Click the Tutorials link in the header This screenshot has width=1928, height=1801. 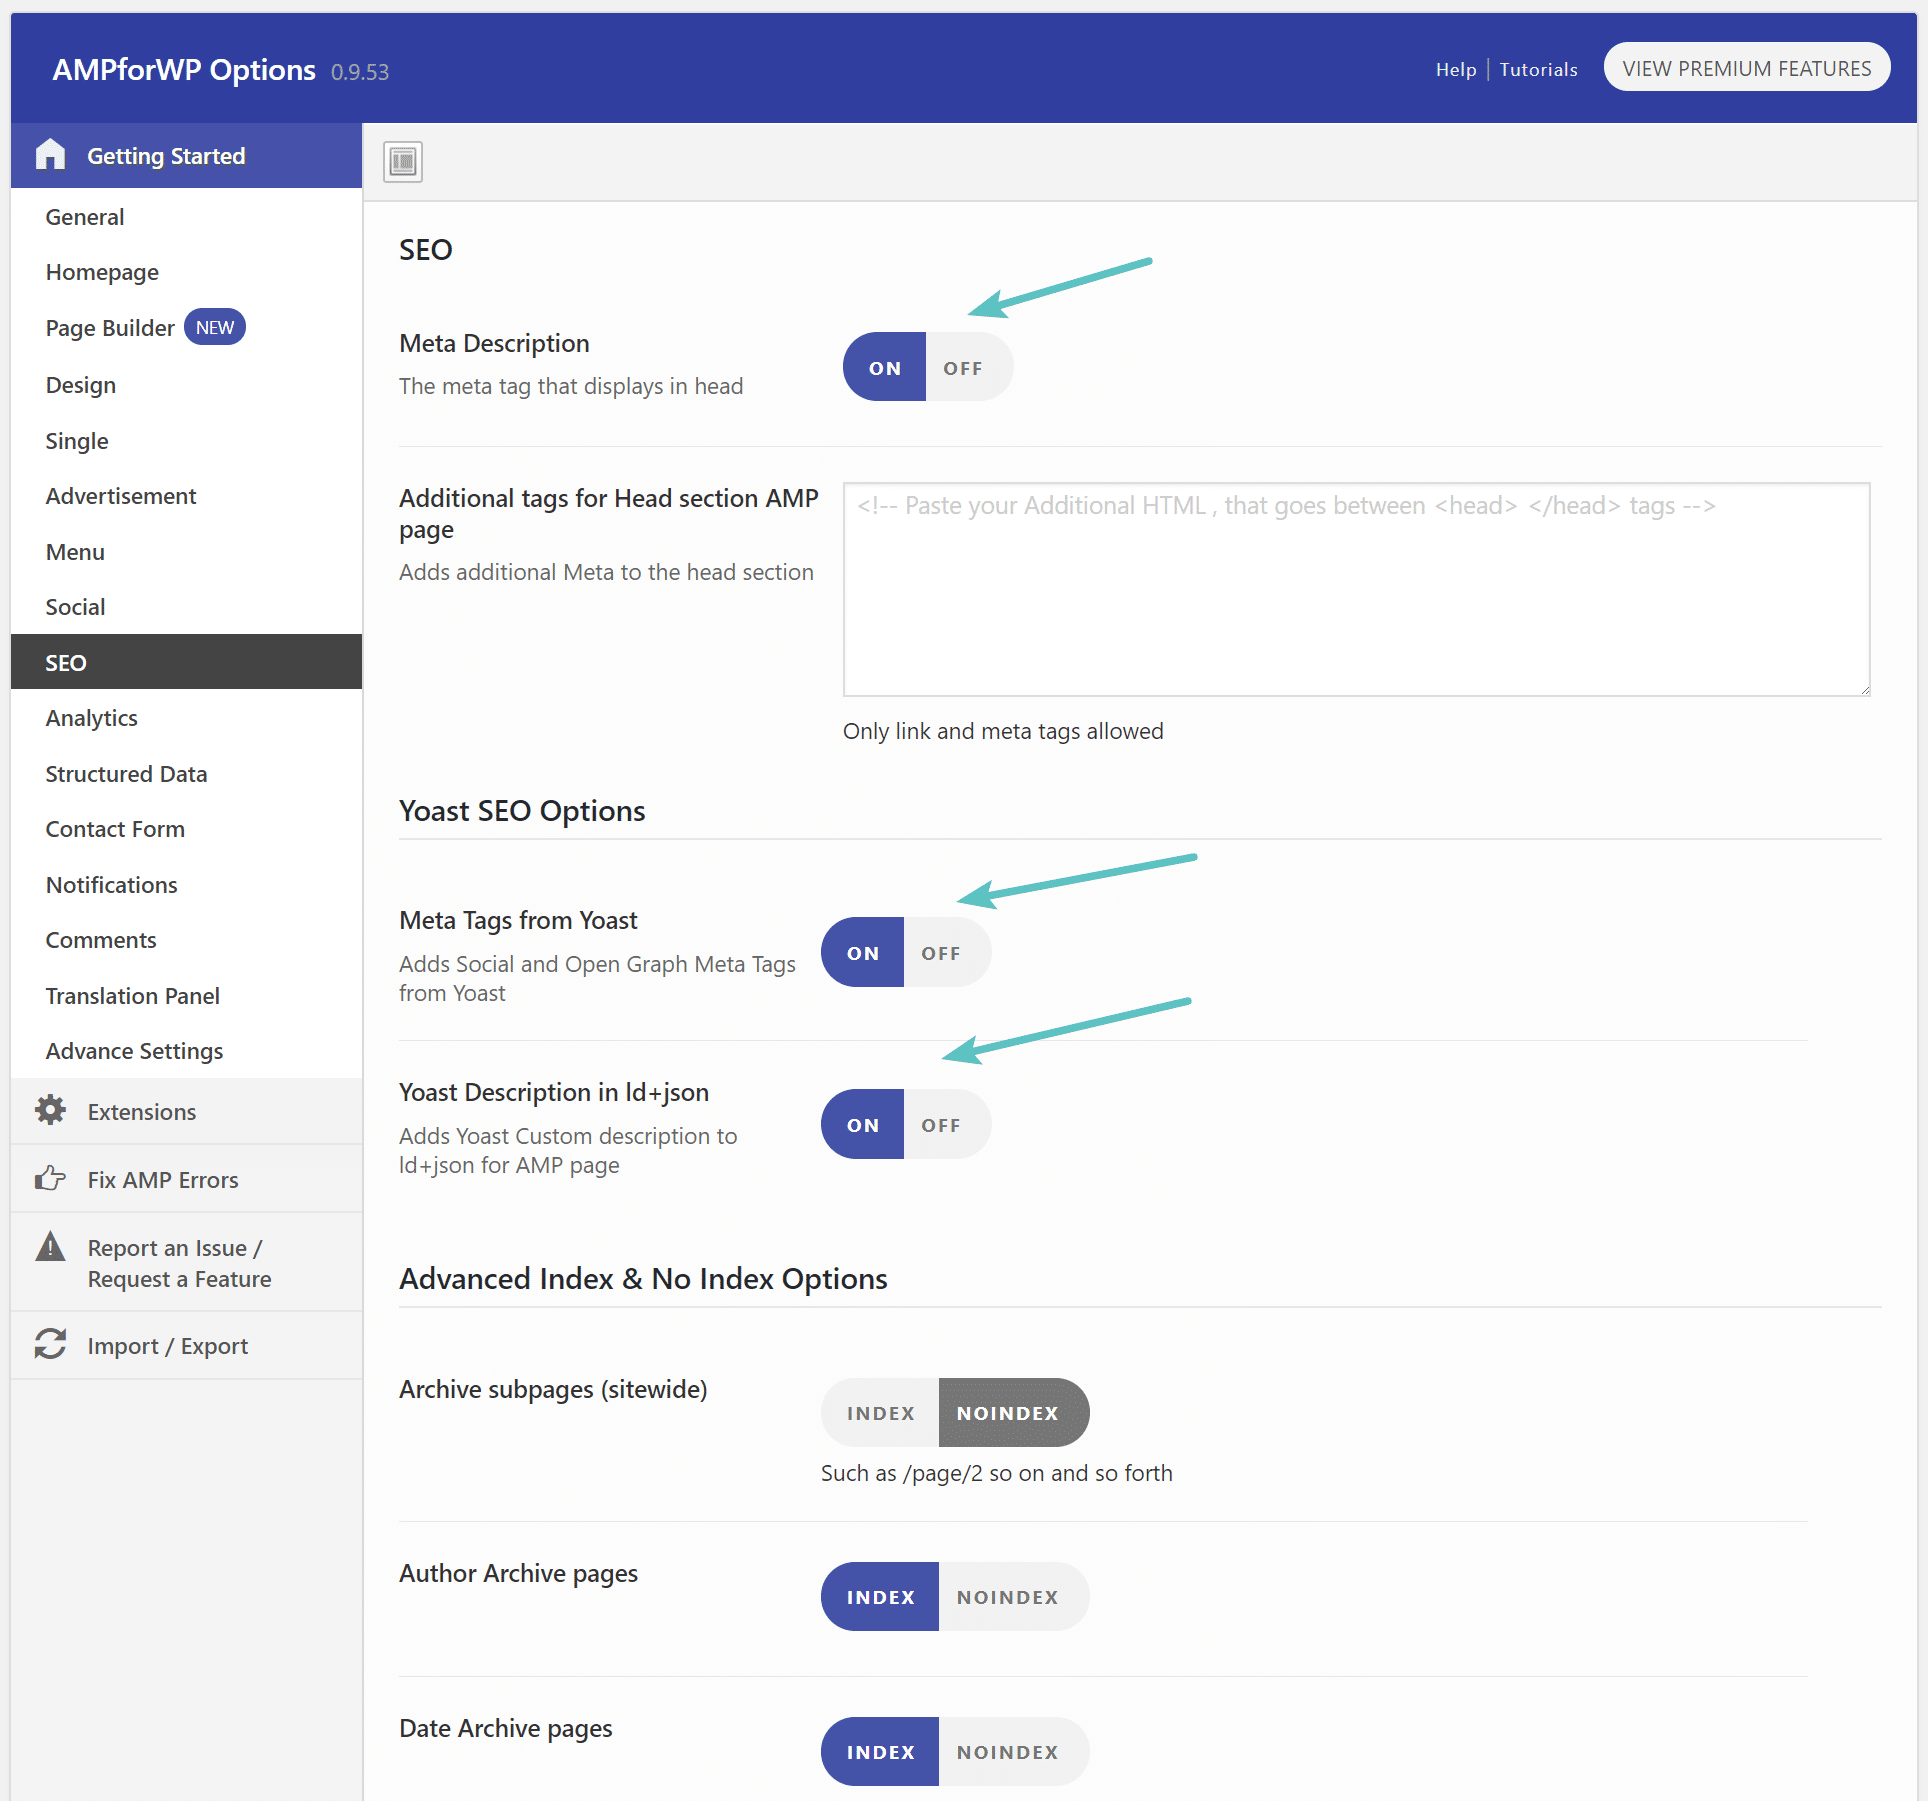[1537, 69]
